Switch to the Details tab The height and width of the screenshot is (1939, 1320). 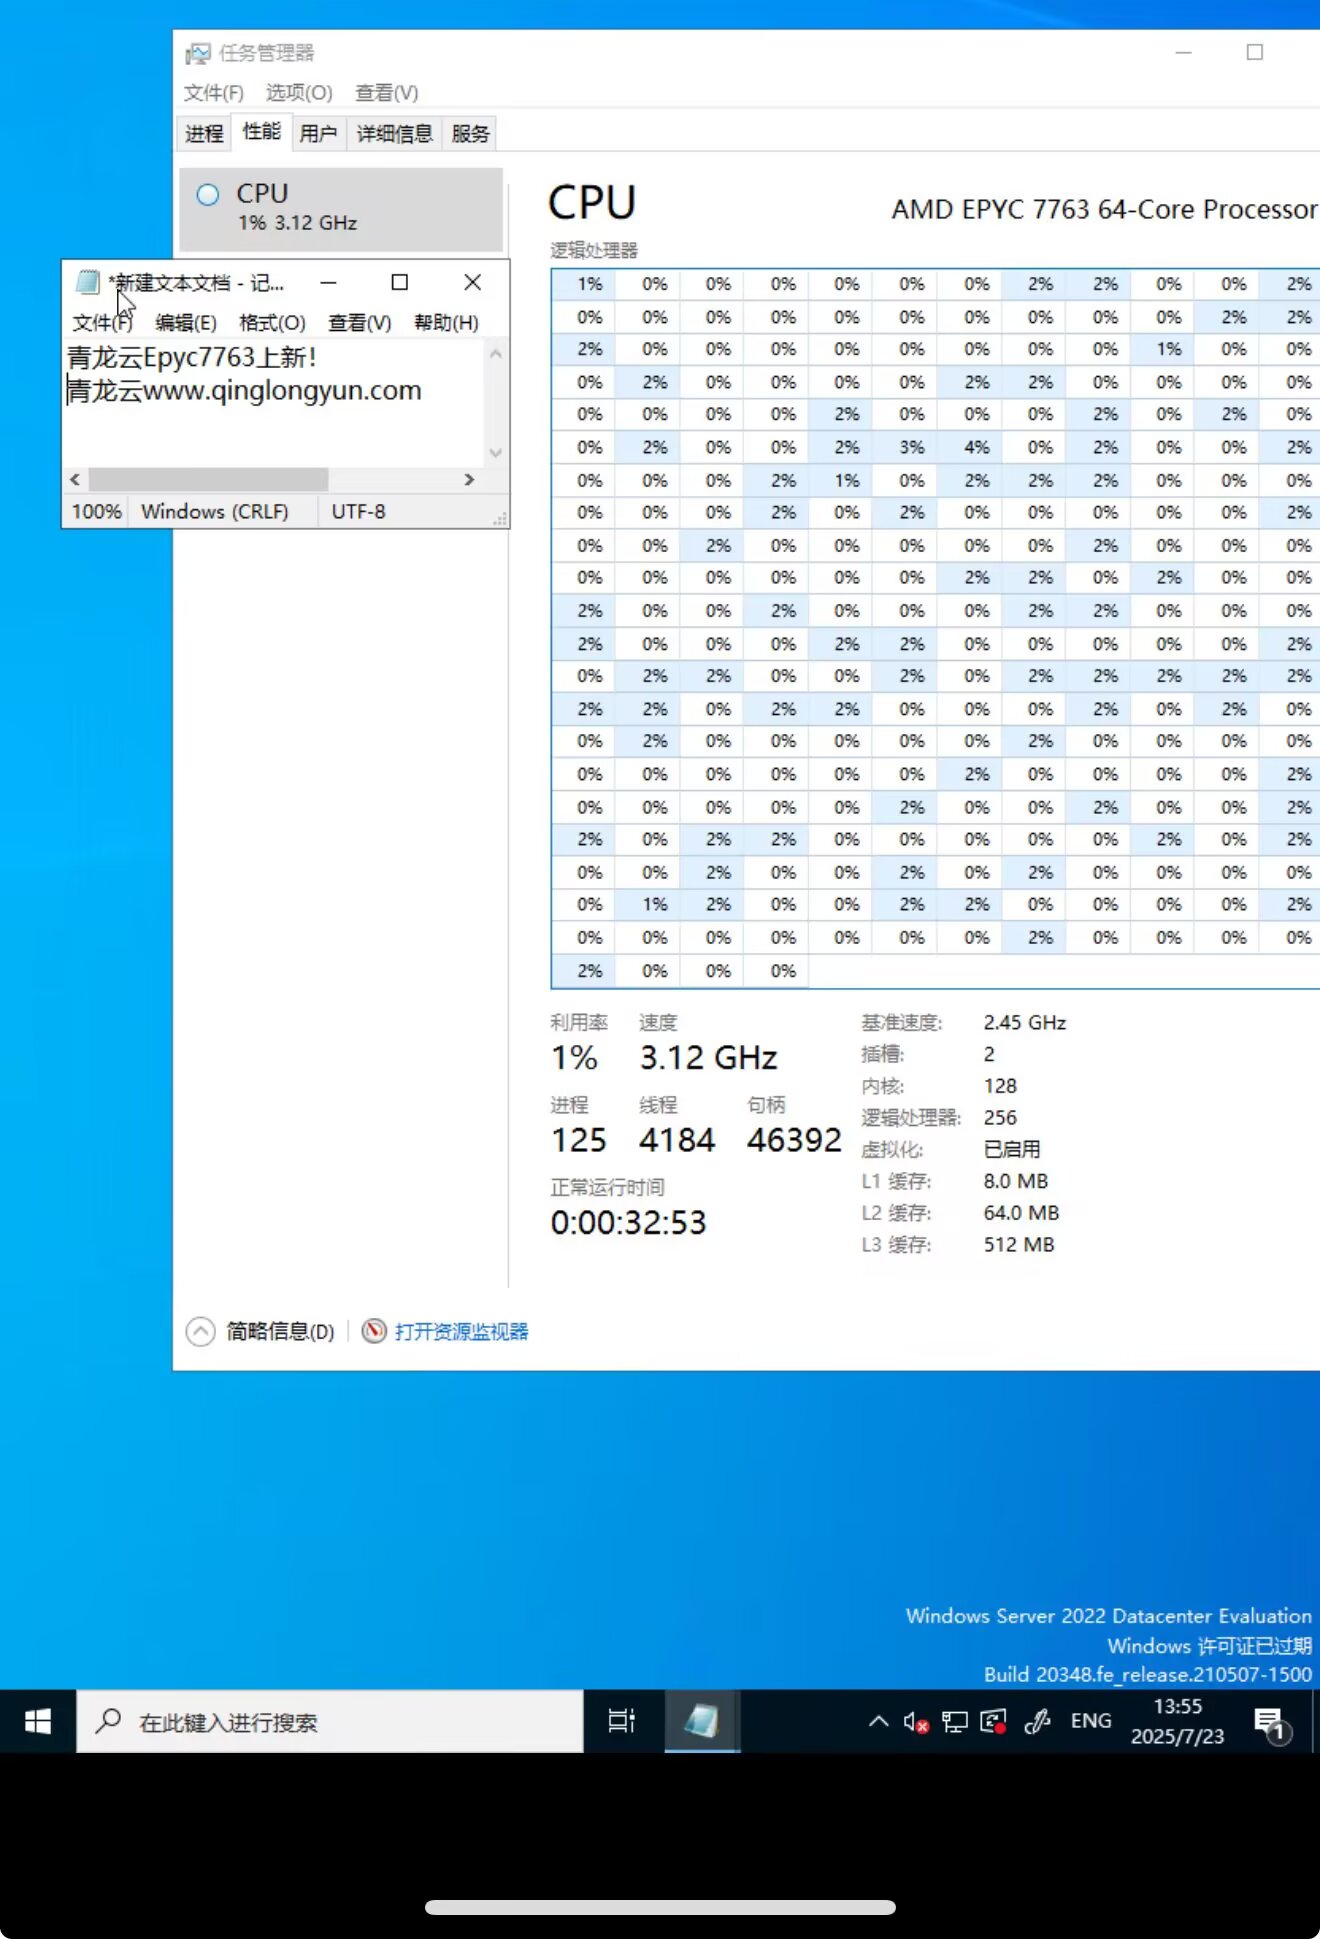click(x=394, y=134)
